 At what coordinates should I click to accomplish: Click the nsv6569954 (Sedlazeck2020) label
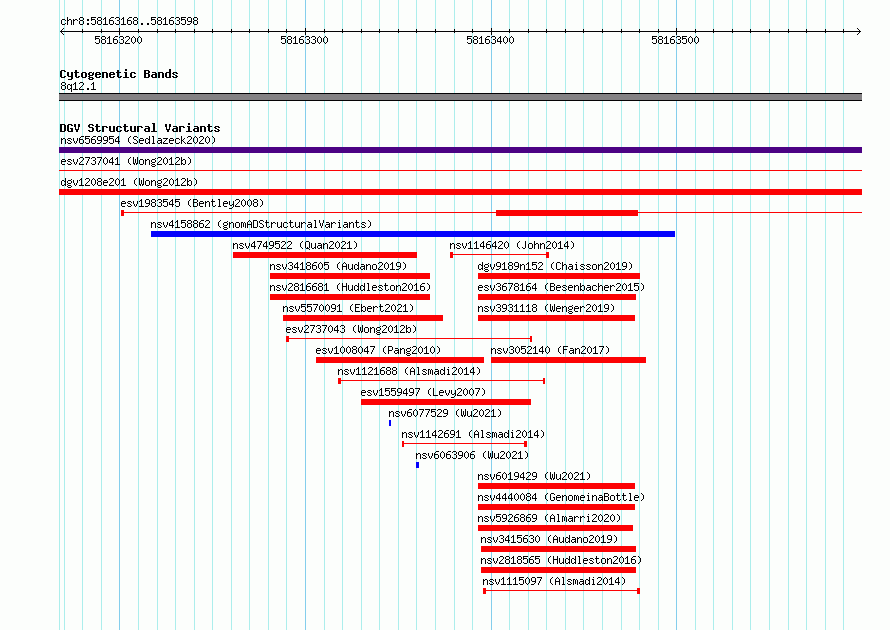[138, 140]
